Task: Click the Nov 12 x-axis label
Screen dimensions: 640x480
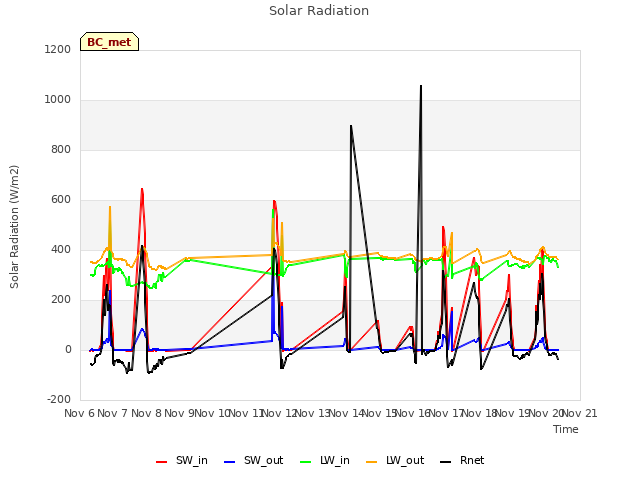Action: click(279, 413)
